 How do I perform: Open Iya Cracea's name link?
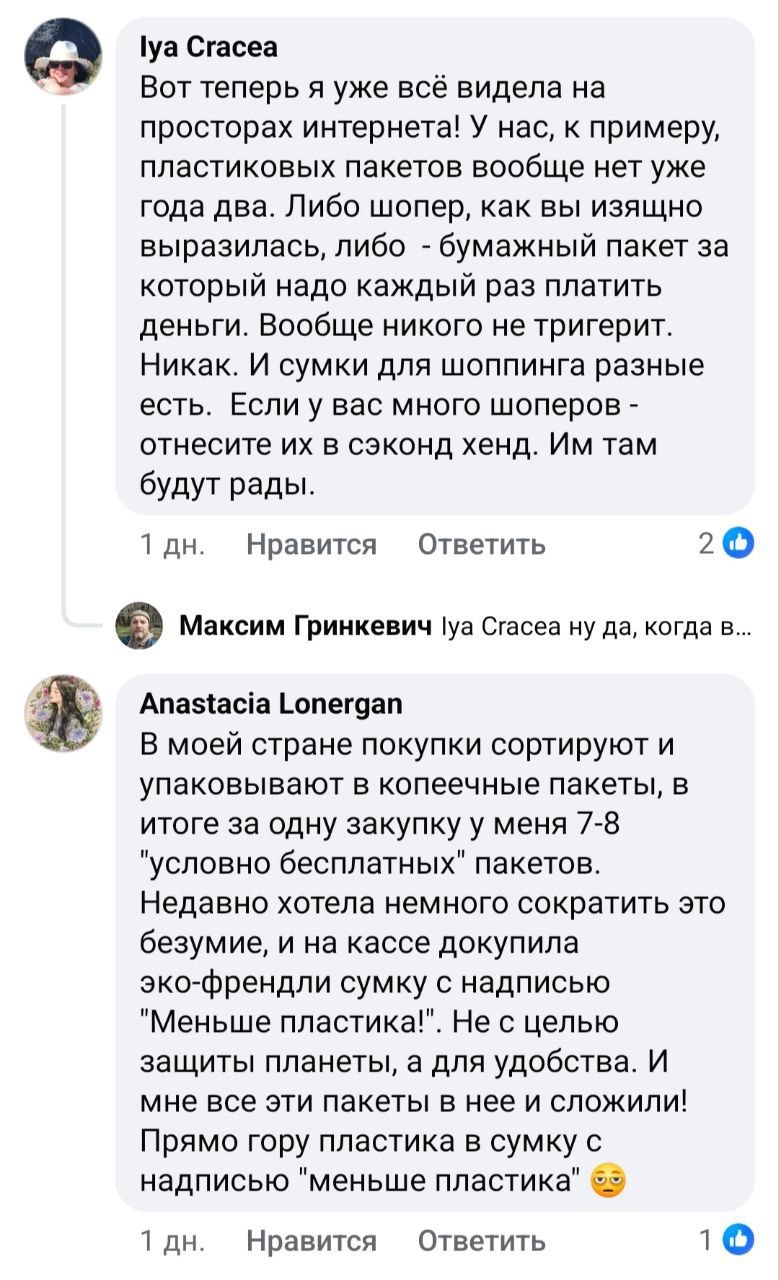tap(210, 47)
